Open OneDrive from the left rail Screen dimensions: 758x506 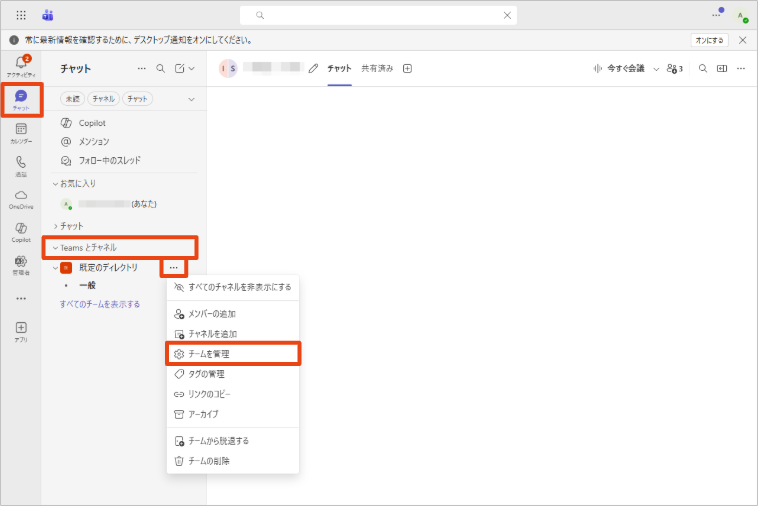20,198
